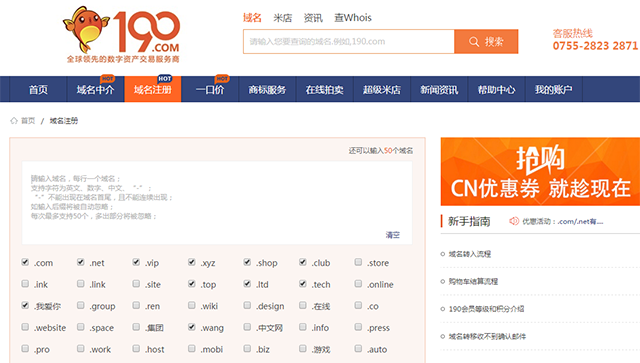Open 购物车结算流程 guide link
This screenshot has height=363, width=640.
pos(473,281)
